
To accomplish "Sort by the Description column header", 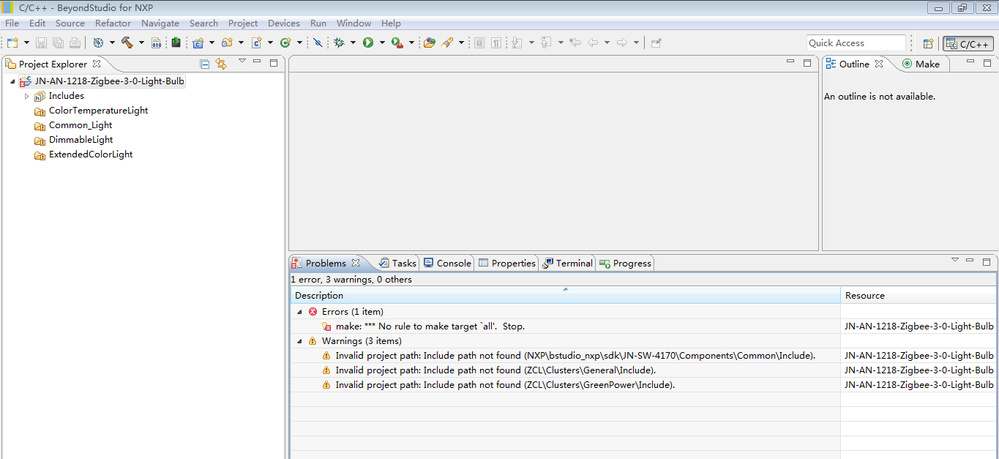I will tap(565, 296).
